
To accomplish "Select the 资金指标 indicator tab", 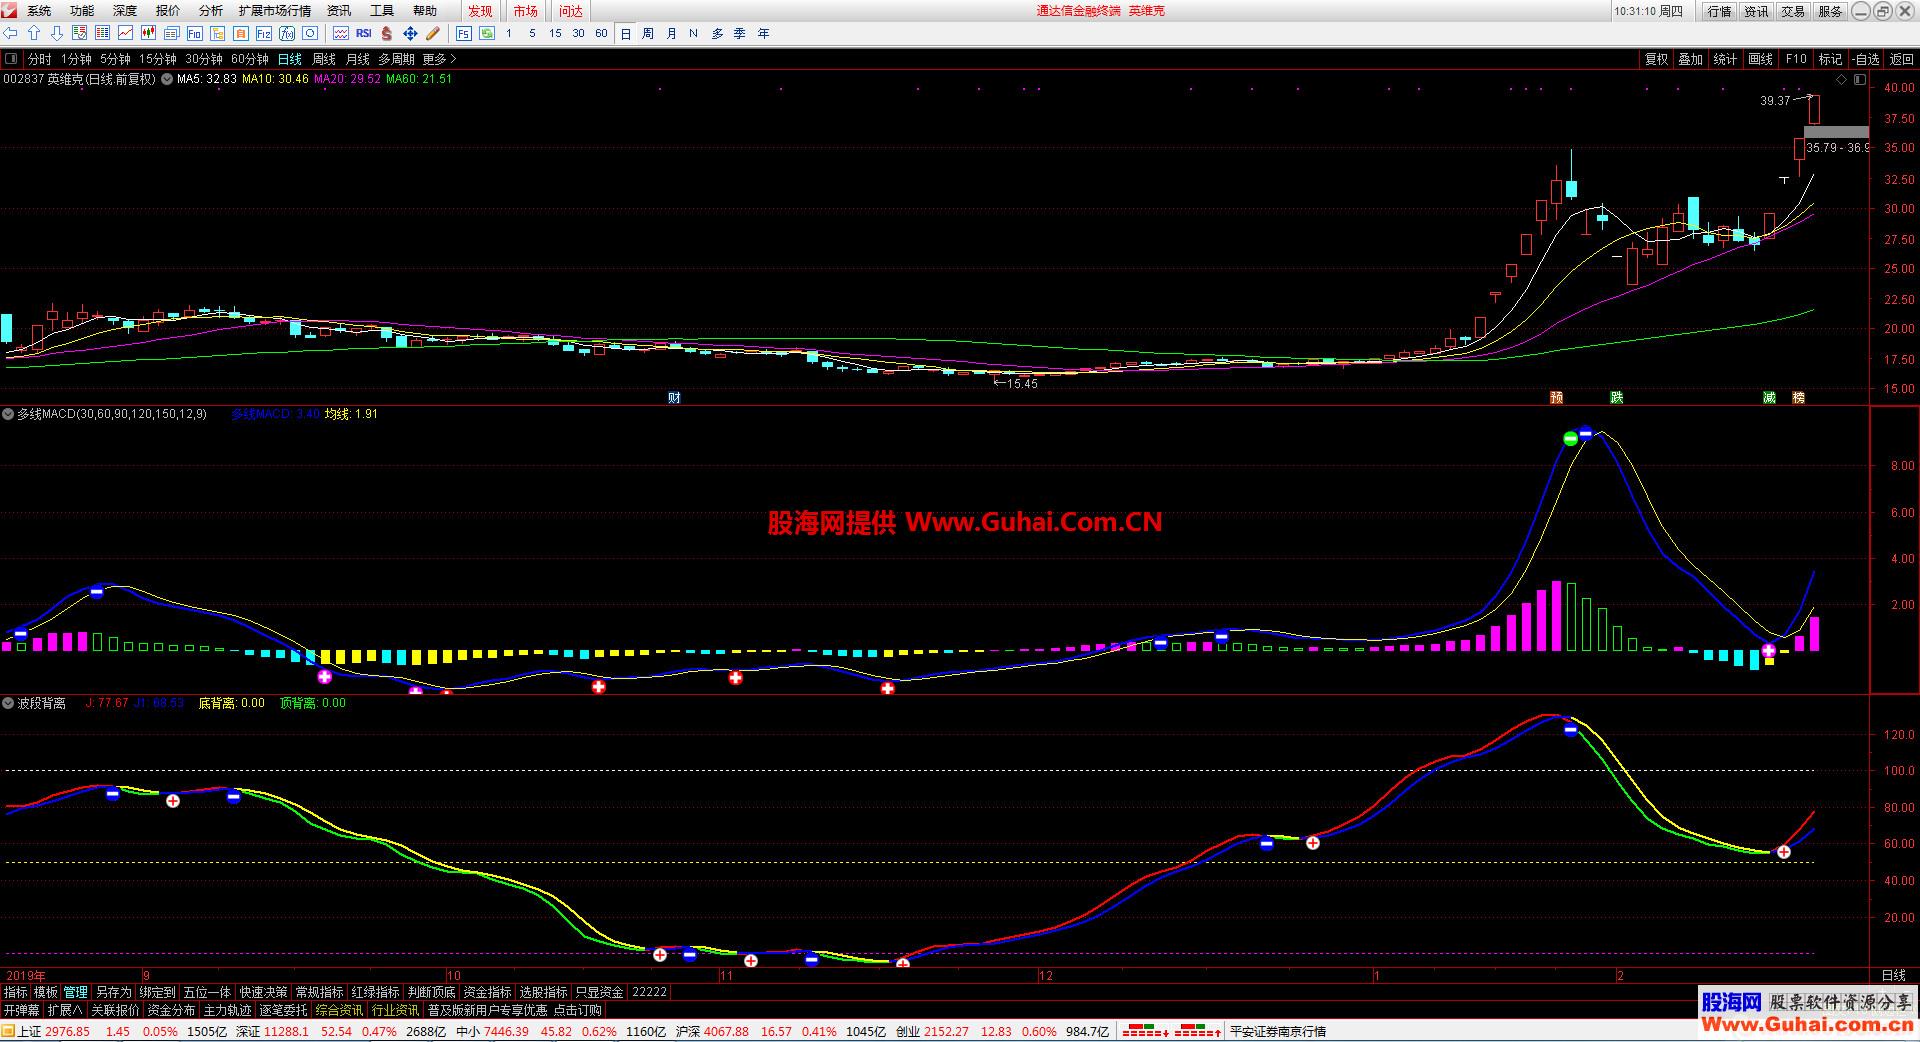I will click(488, 992).
